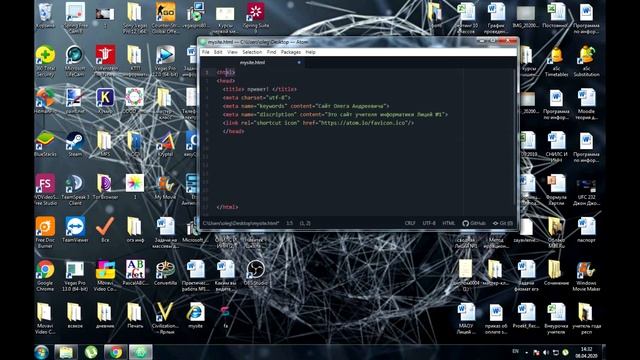Open the паспорт Word document
This screenshot has height=360, width=640.
pos(586,230)
